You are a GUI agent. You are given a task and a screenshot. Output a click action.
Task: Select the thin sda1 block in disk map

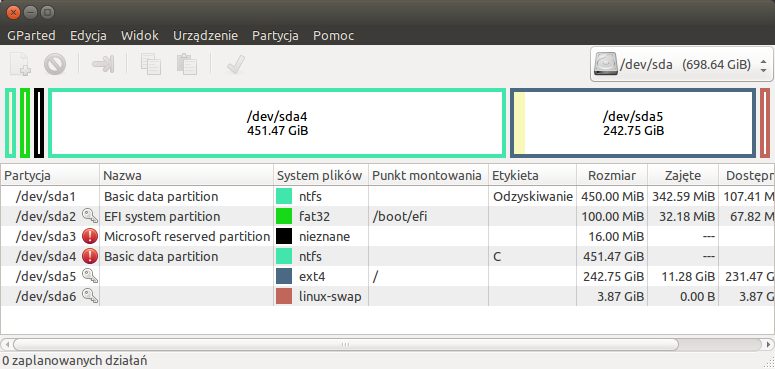[10, 123]
